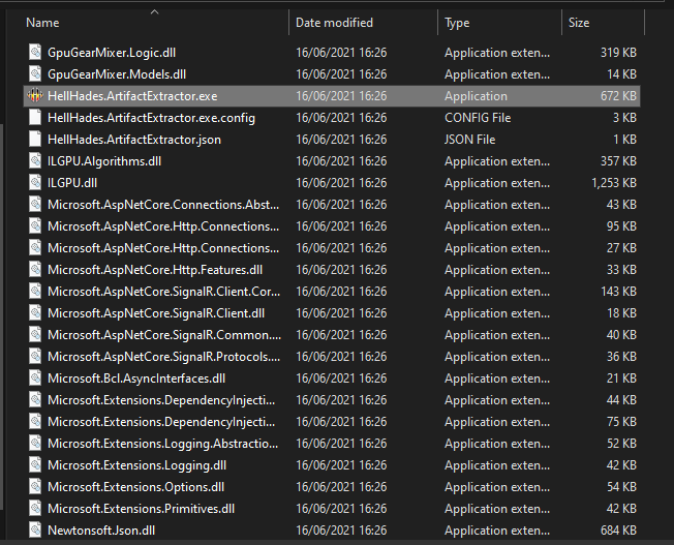This screenshot has width=674, height=546.
Task: Click the ILGPU.dll file icon
Action: click(x=35, y=183)
